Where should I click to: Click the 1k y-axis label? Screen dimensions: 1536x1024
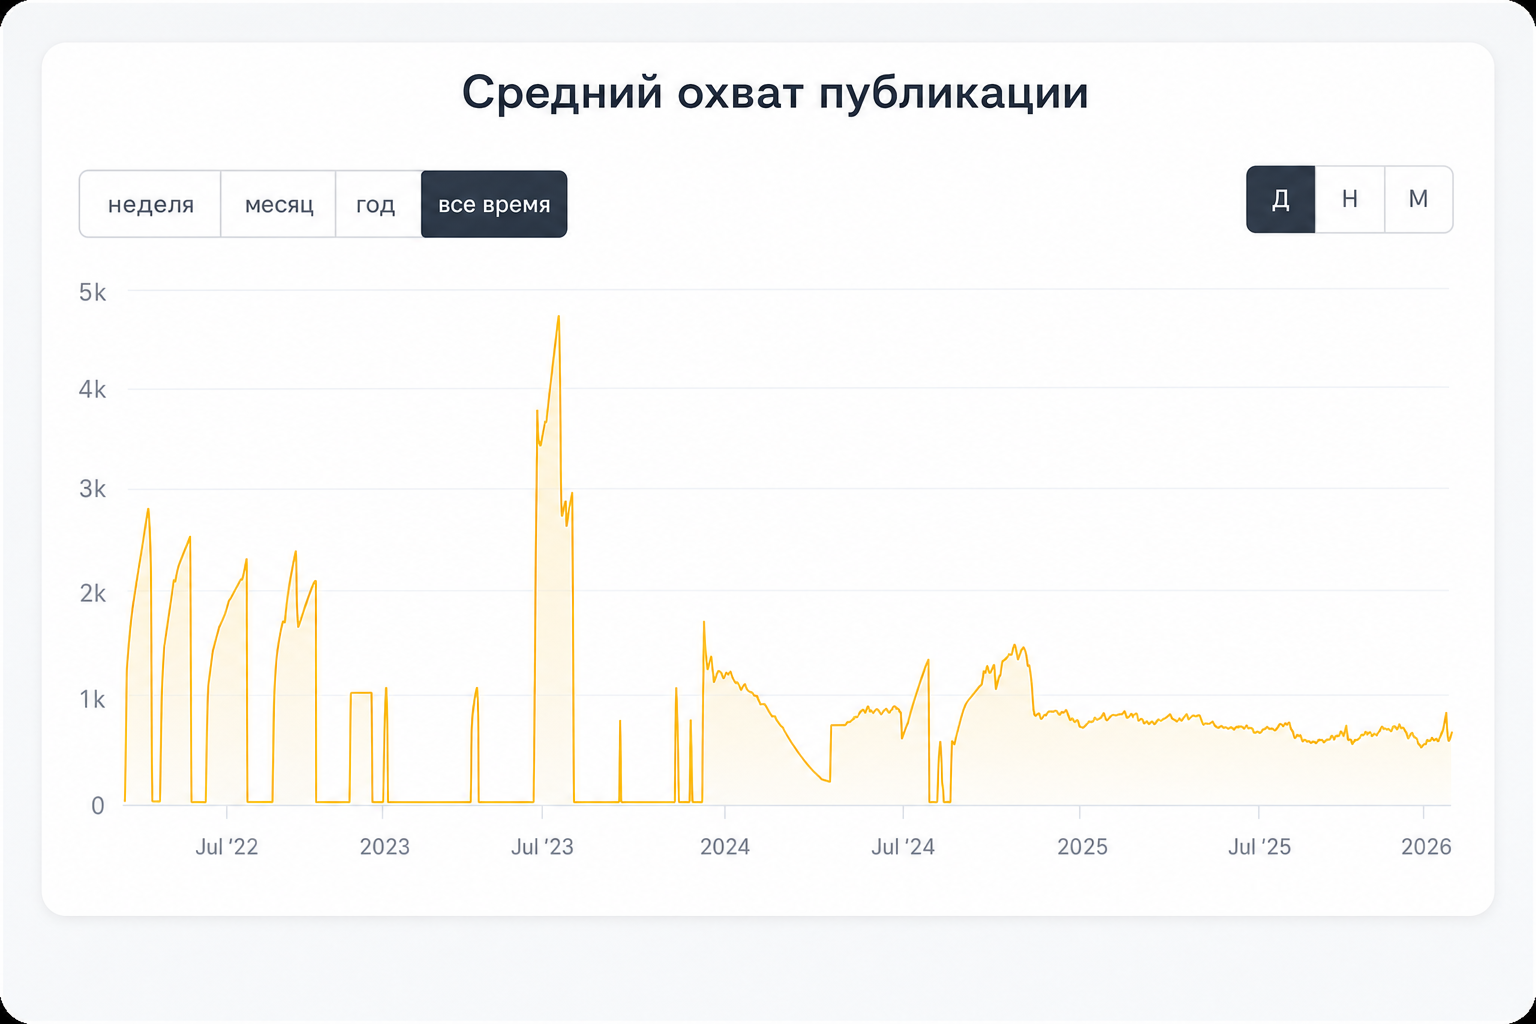click(x=93, y=700)
